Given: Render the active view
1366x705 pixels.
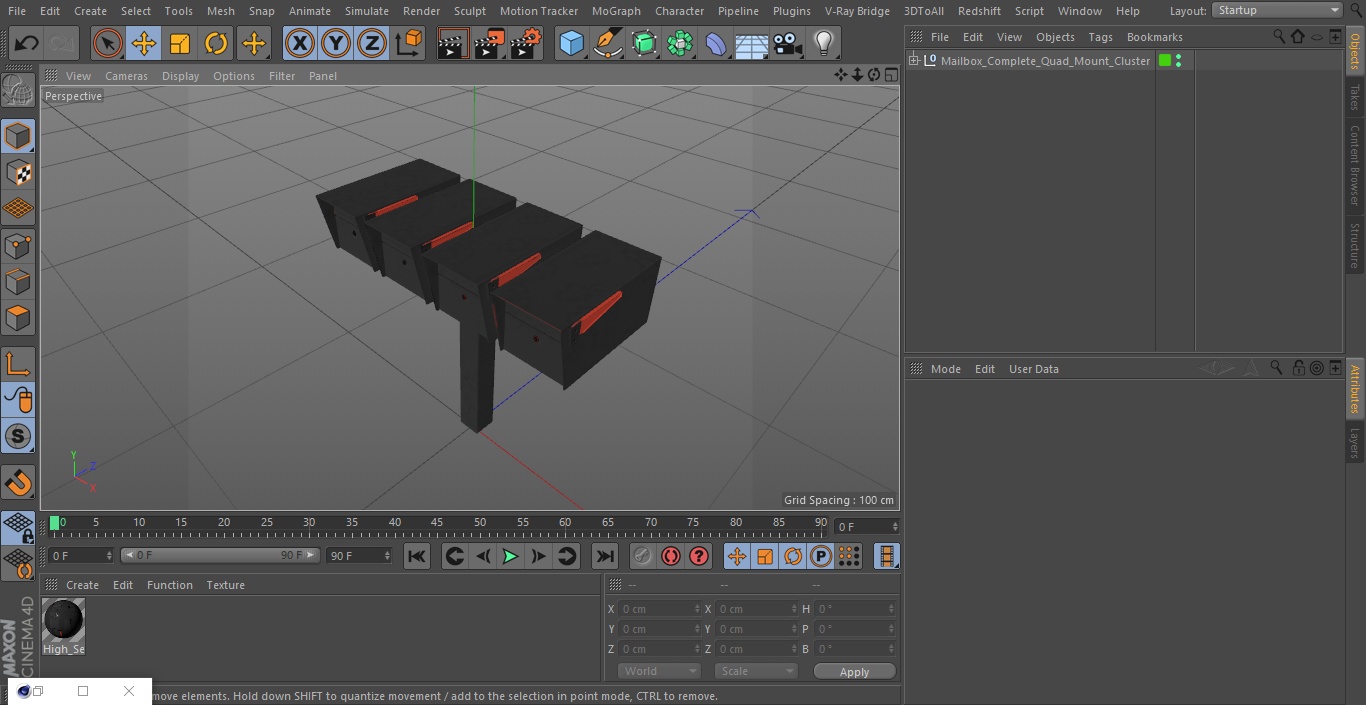Looking at the screenshot, I should click(453, 43).
